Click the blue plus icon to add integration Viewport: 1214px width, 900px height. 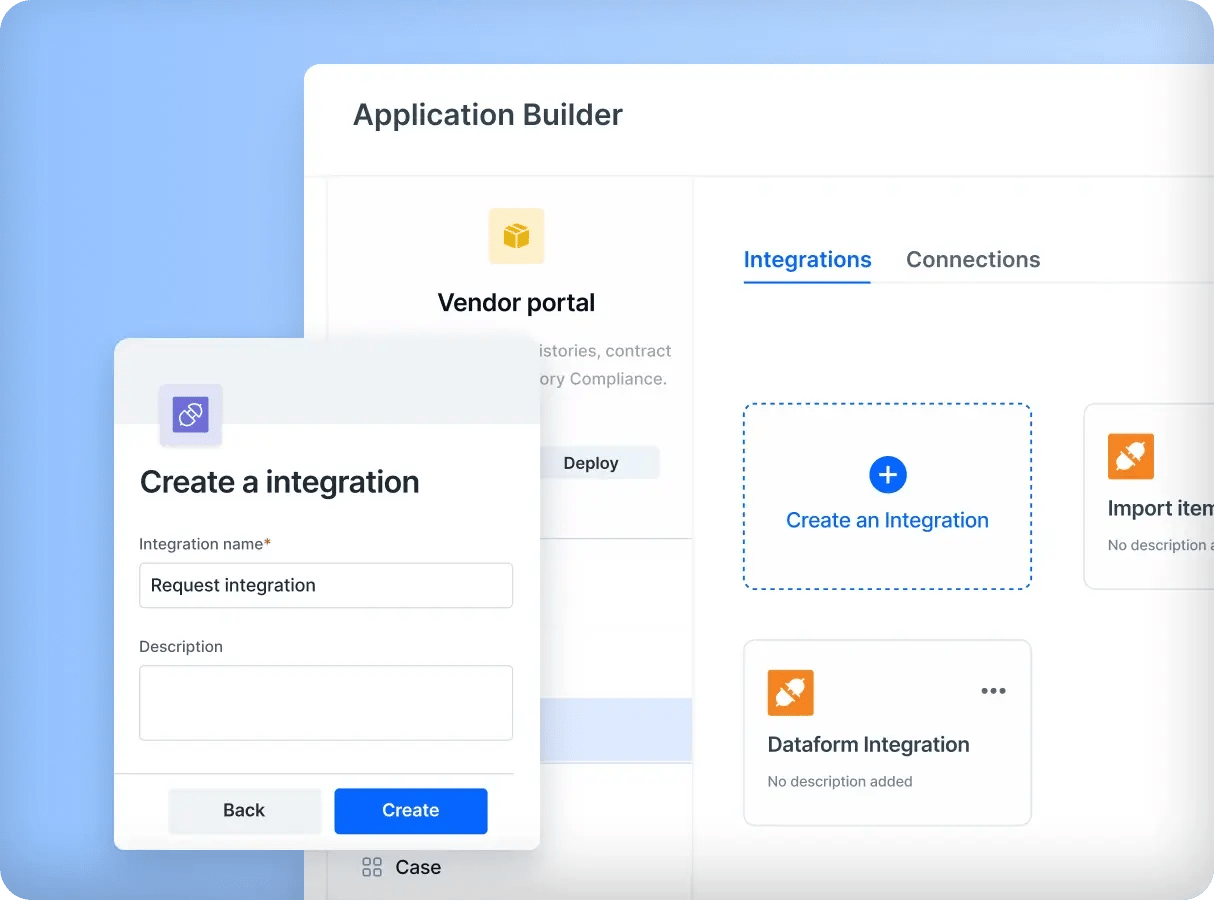click(887, 475)
